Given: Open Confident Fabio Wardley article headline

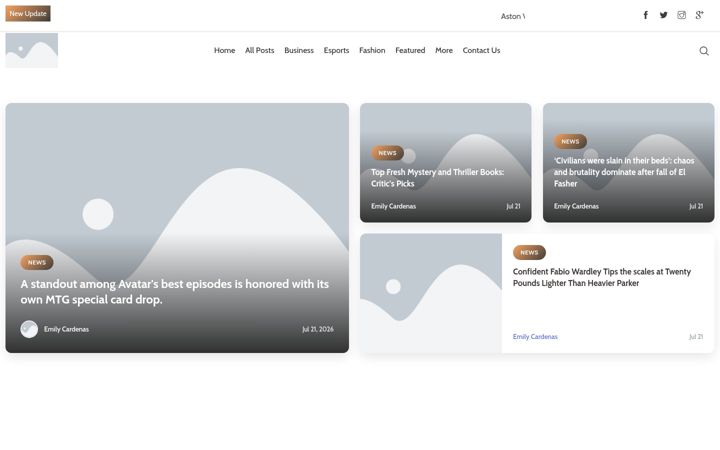Looking at the screenshot, I should [x=602, y=277].
